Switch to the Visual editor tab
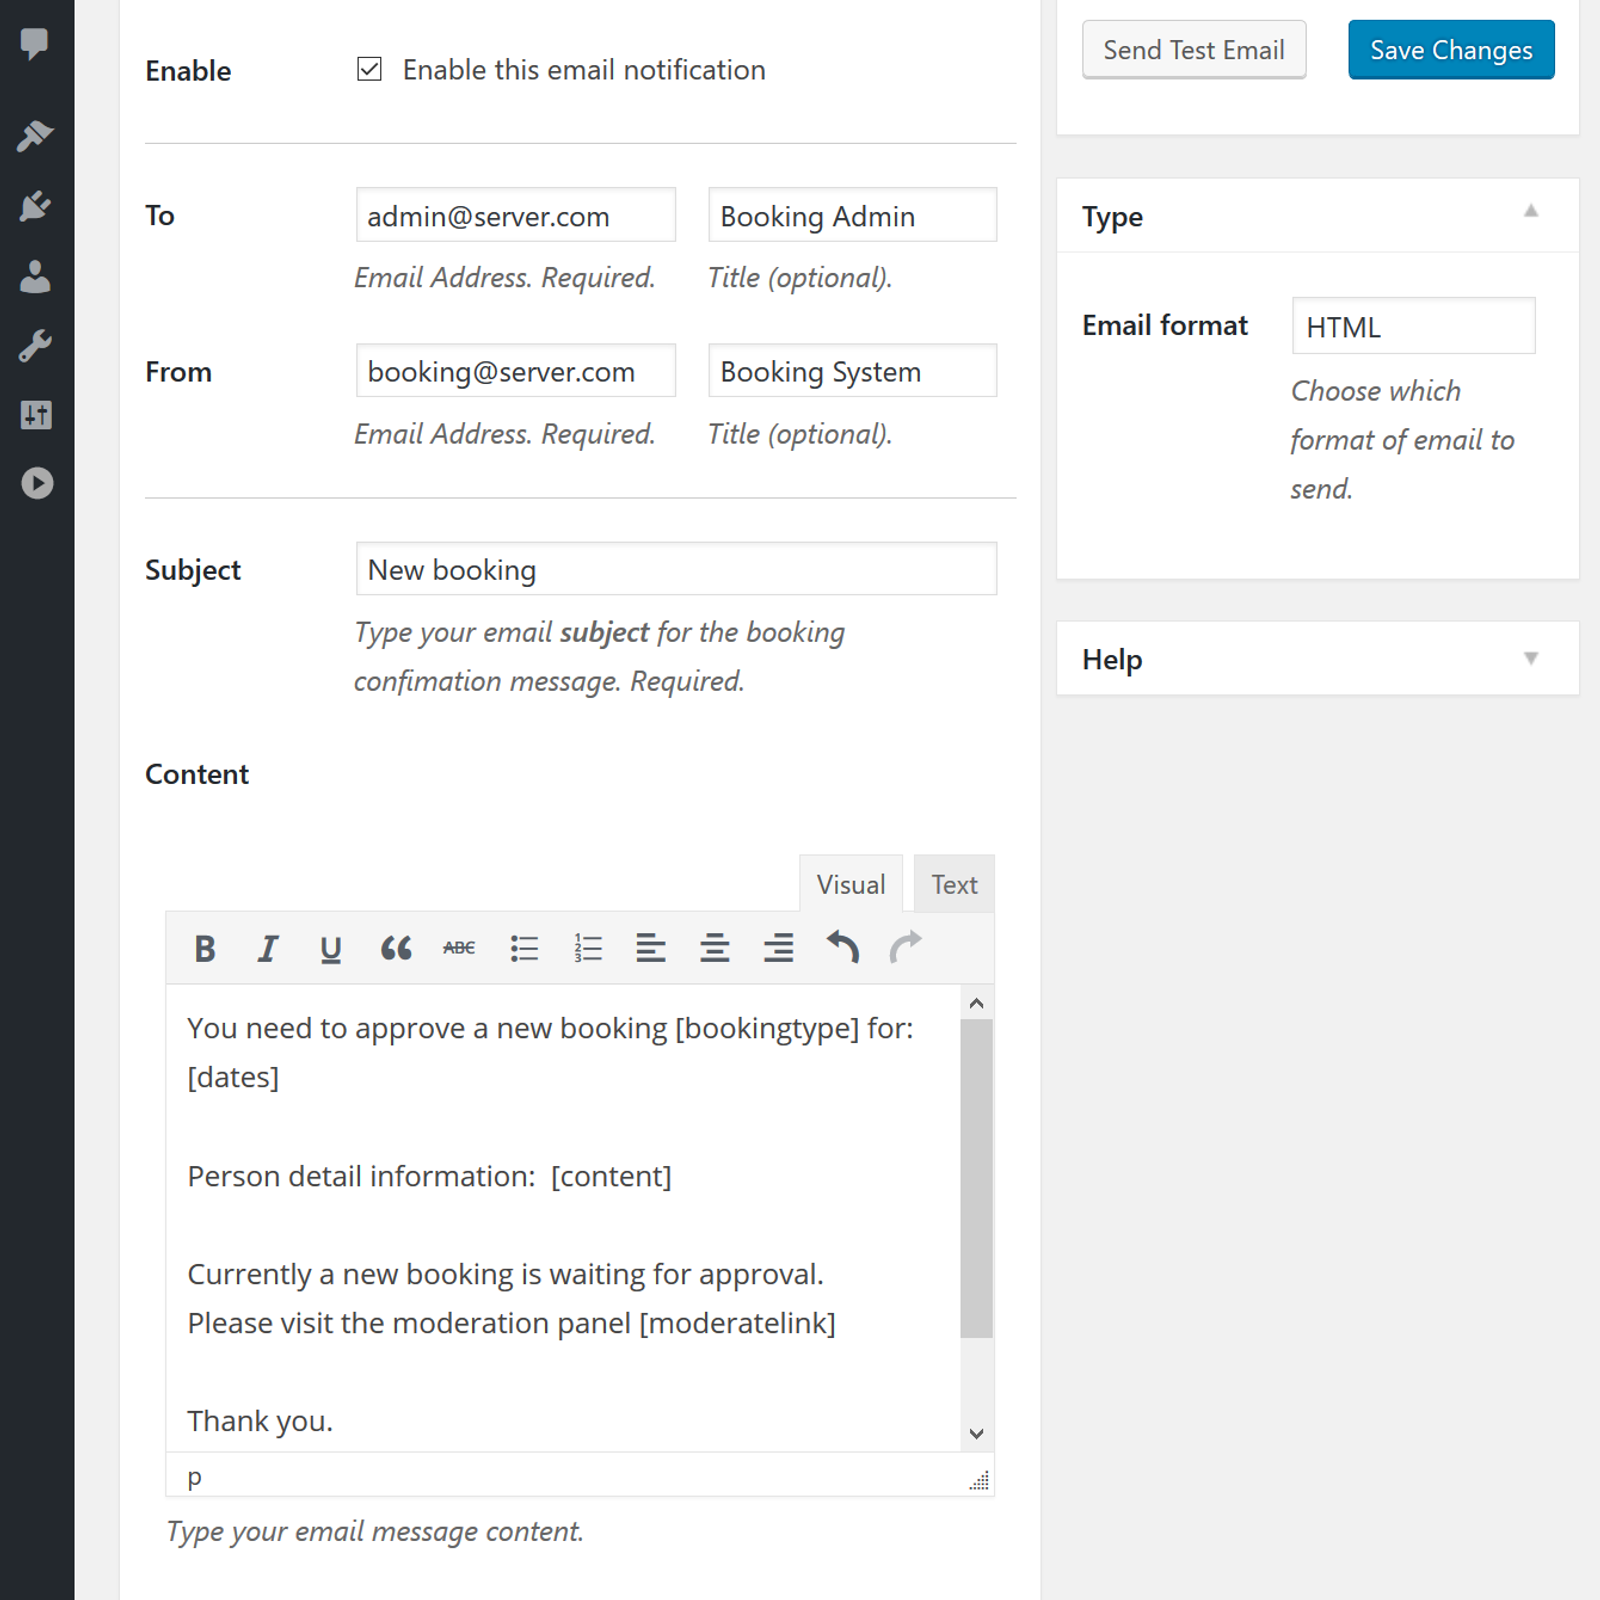 [851, 884]
